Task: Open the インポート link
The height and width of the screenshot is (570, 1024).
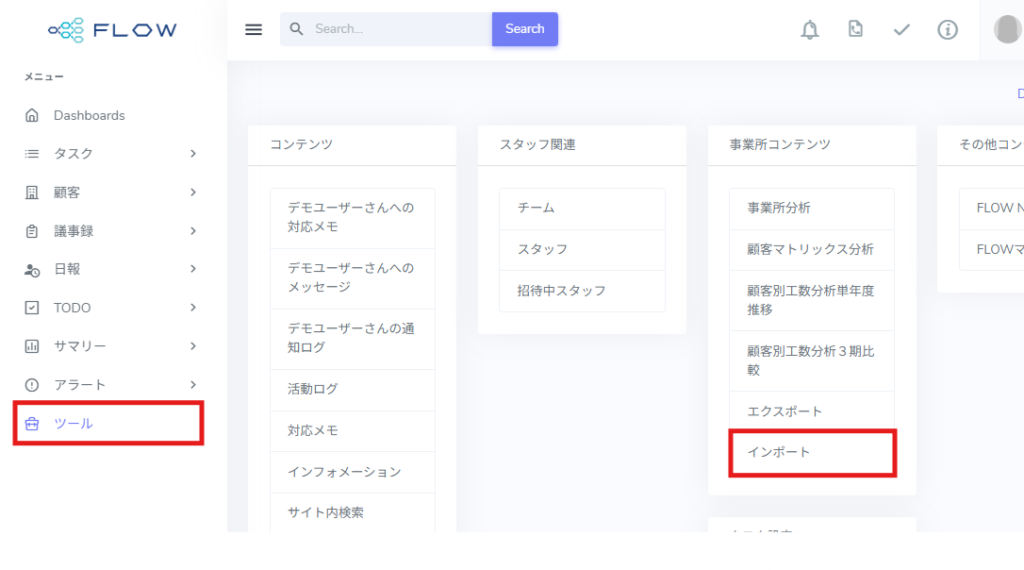Action: click(779, 452)
